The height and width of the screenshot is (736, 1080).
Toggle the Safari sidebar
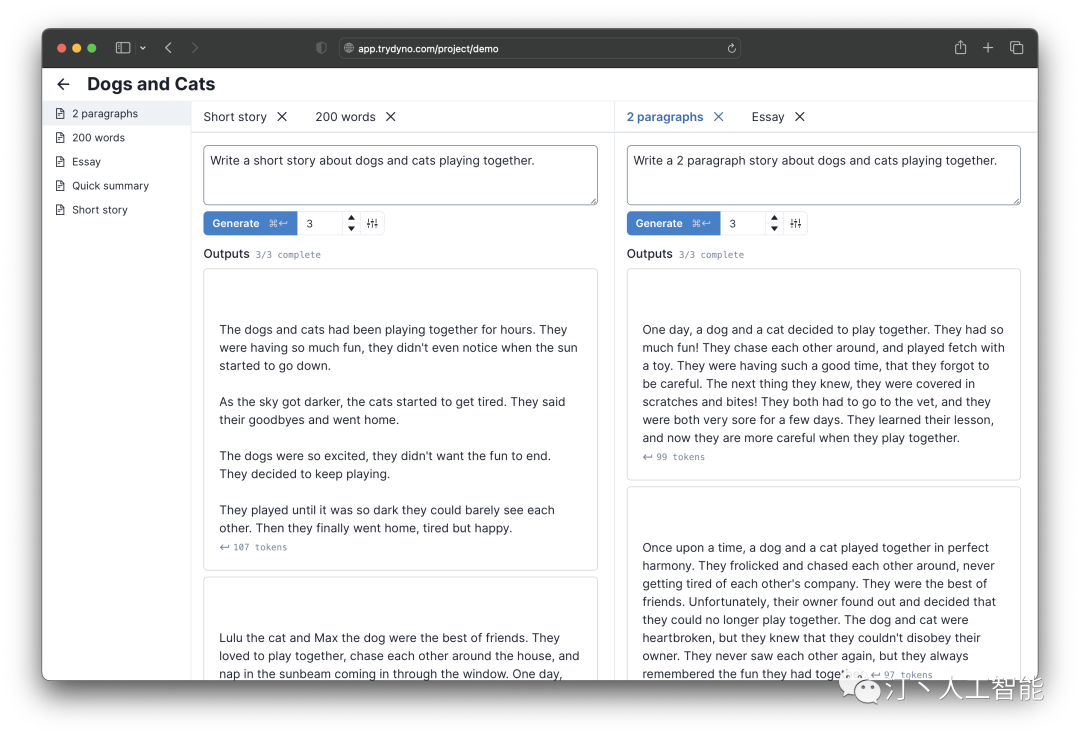(123, 48)
